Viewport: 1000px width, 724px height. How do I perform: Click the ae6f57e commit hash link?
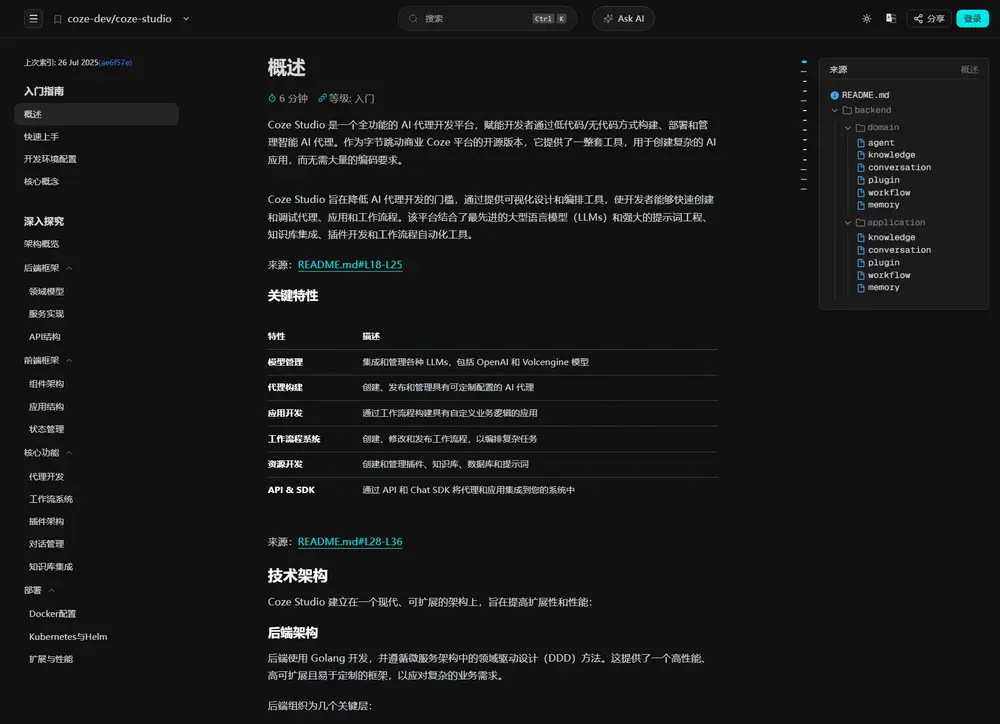(115, 62)
